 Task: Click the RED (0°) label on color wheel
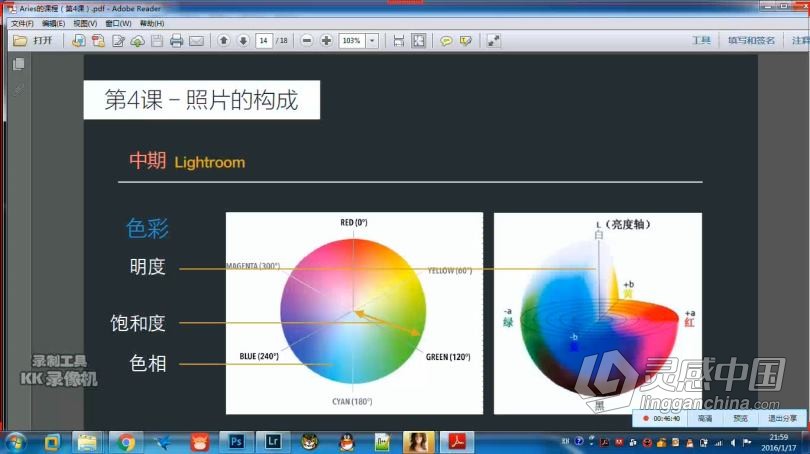[353, 223]
